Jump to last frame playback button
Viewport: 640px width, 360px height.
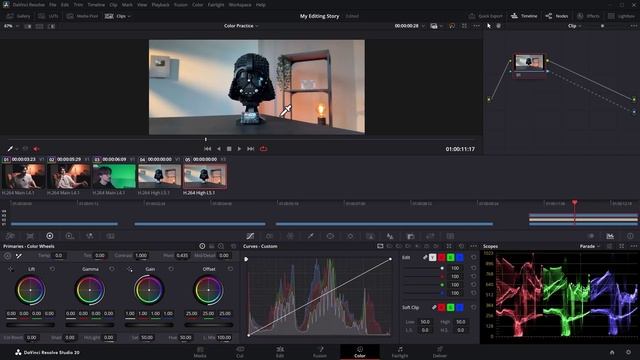pyautogui.click(x=251, y=149)
